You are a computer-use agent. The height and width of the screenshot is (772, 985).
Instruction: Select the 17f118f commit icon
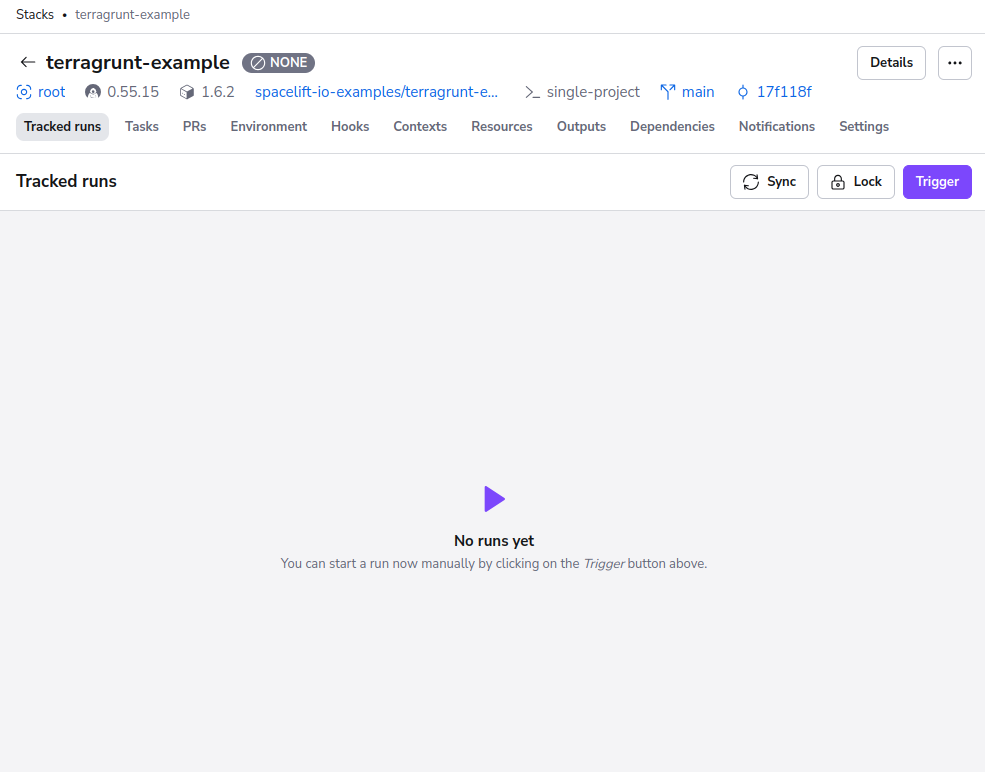742,91
